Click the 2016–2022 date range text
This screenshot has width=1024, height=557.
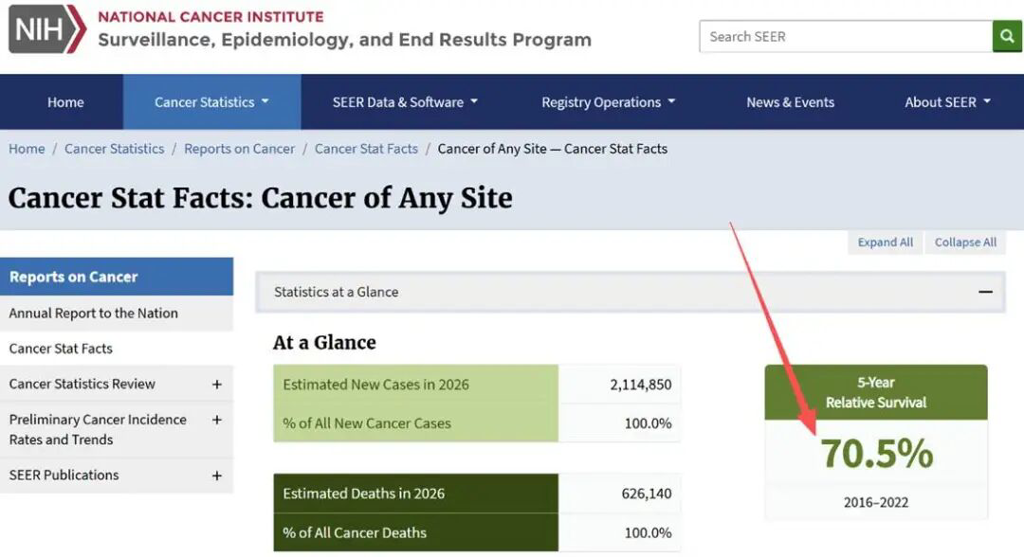[876, 502]
